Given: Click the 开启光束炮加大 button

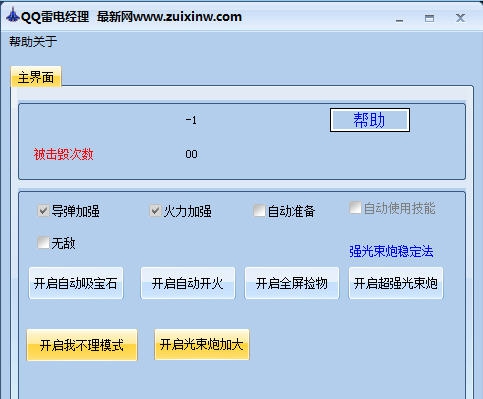Looking at the screenshot, I should [x=202, y=345].
